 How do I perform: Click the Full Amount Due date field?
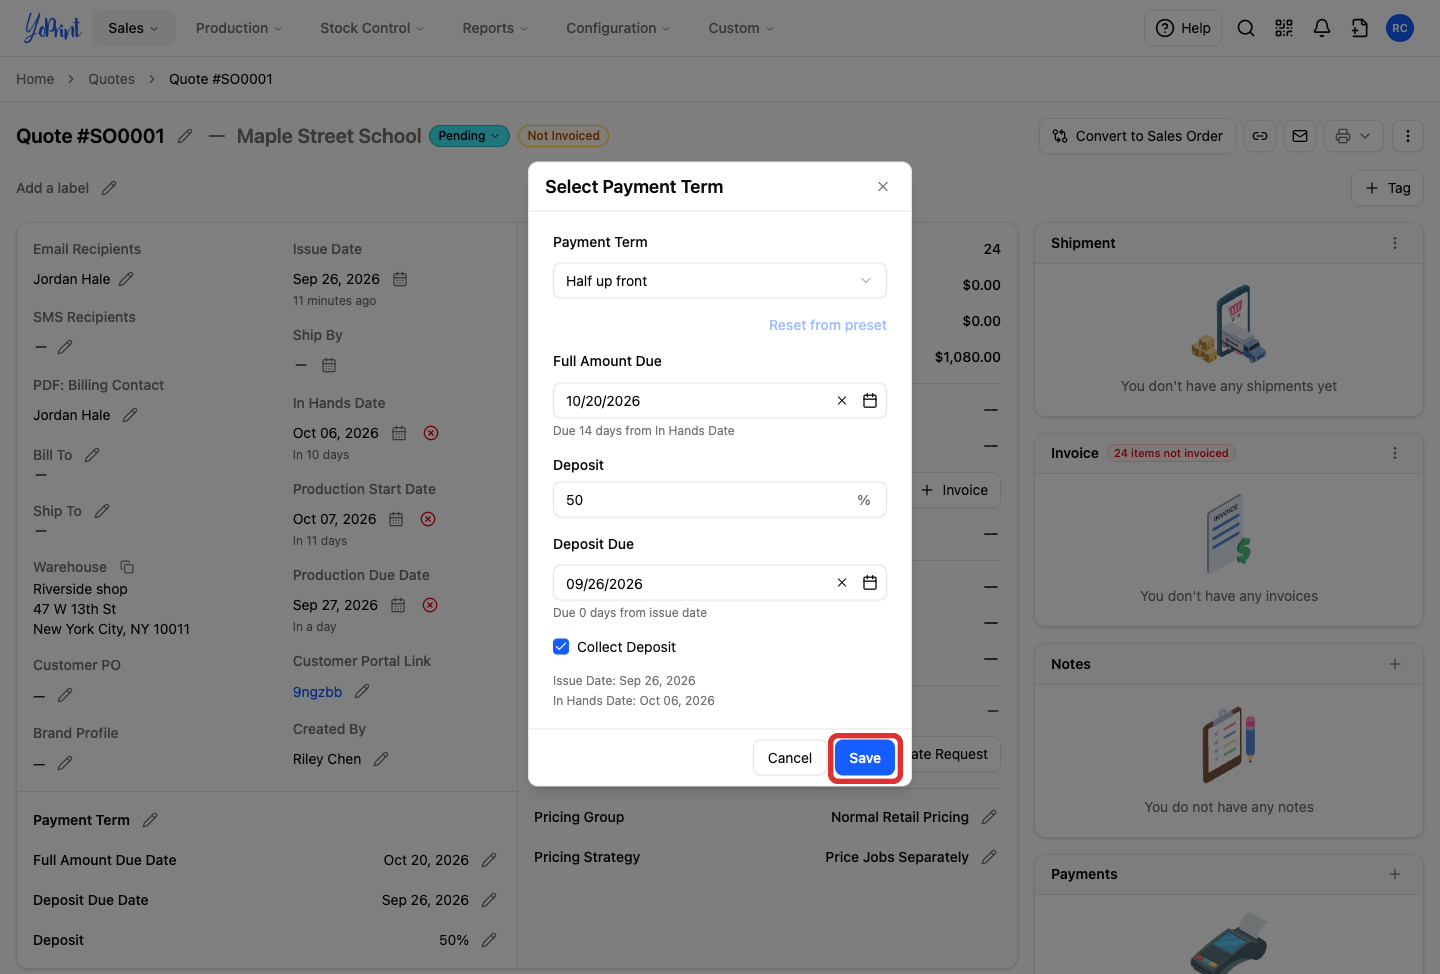(720, 401)
